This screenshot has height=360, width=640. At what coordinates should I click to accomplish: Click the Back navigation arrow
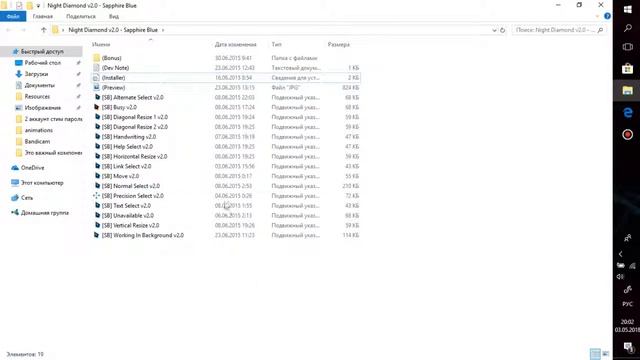click(x=9, y=30)
